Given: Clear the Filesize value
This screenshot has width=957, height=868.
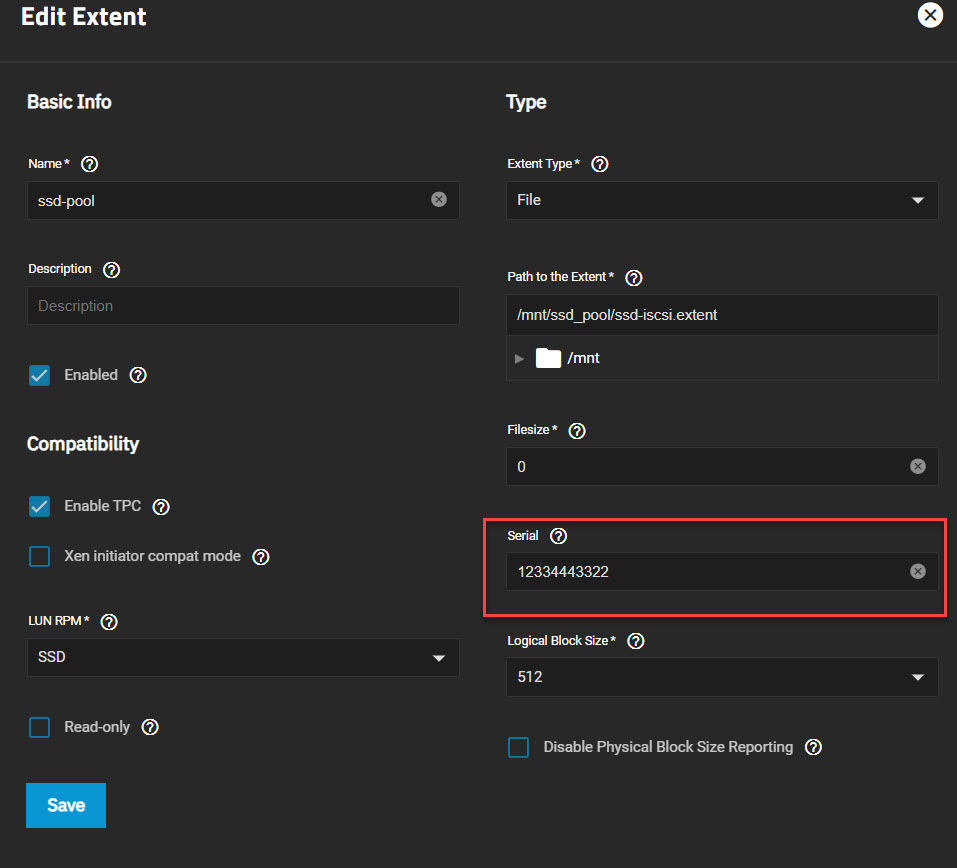Looking at the screenshot, I should pos(917,466).
